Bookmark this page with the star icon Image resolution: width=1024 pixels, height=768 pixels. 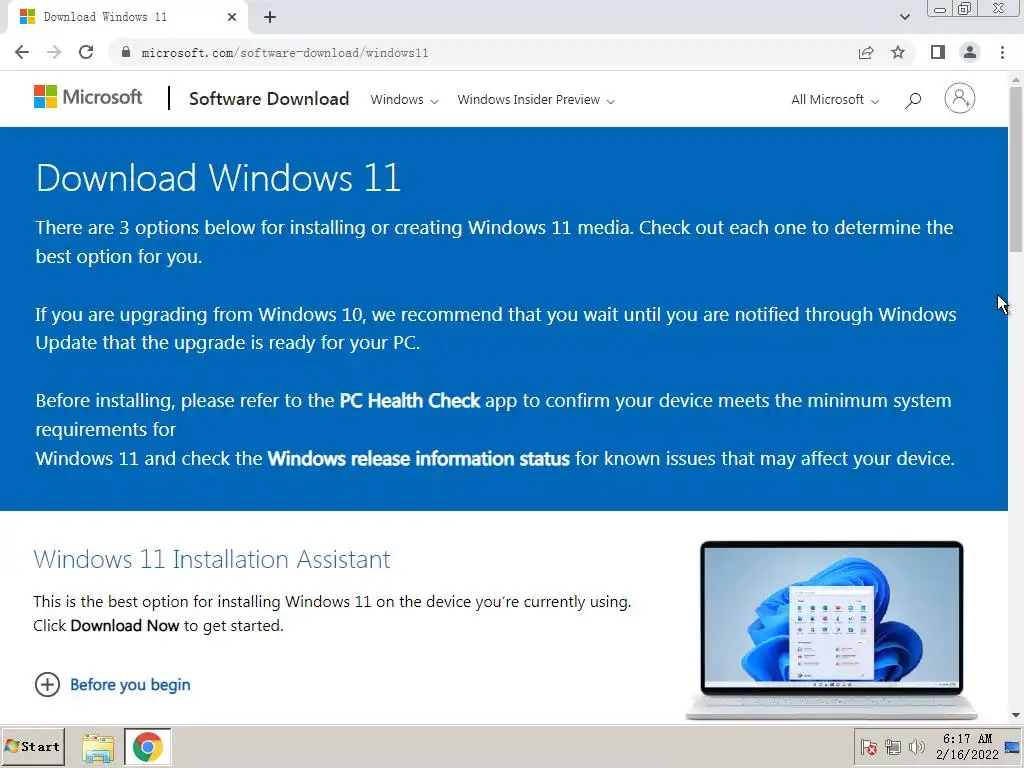[x=898, y=52]
